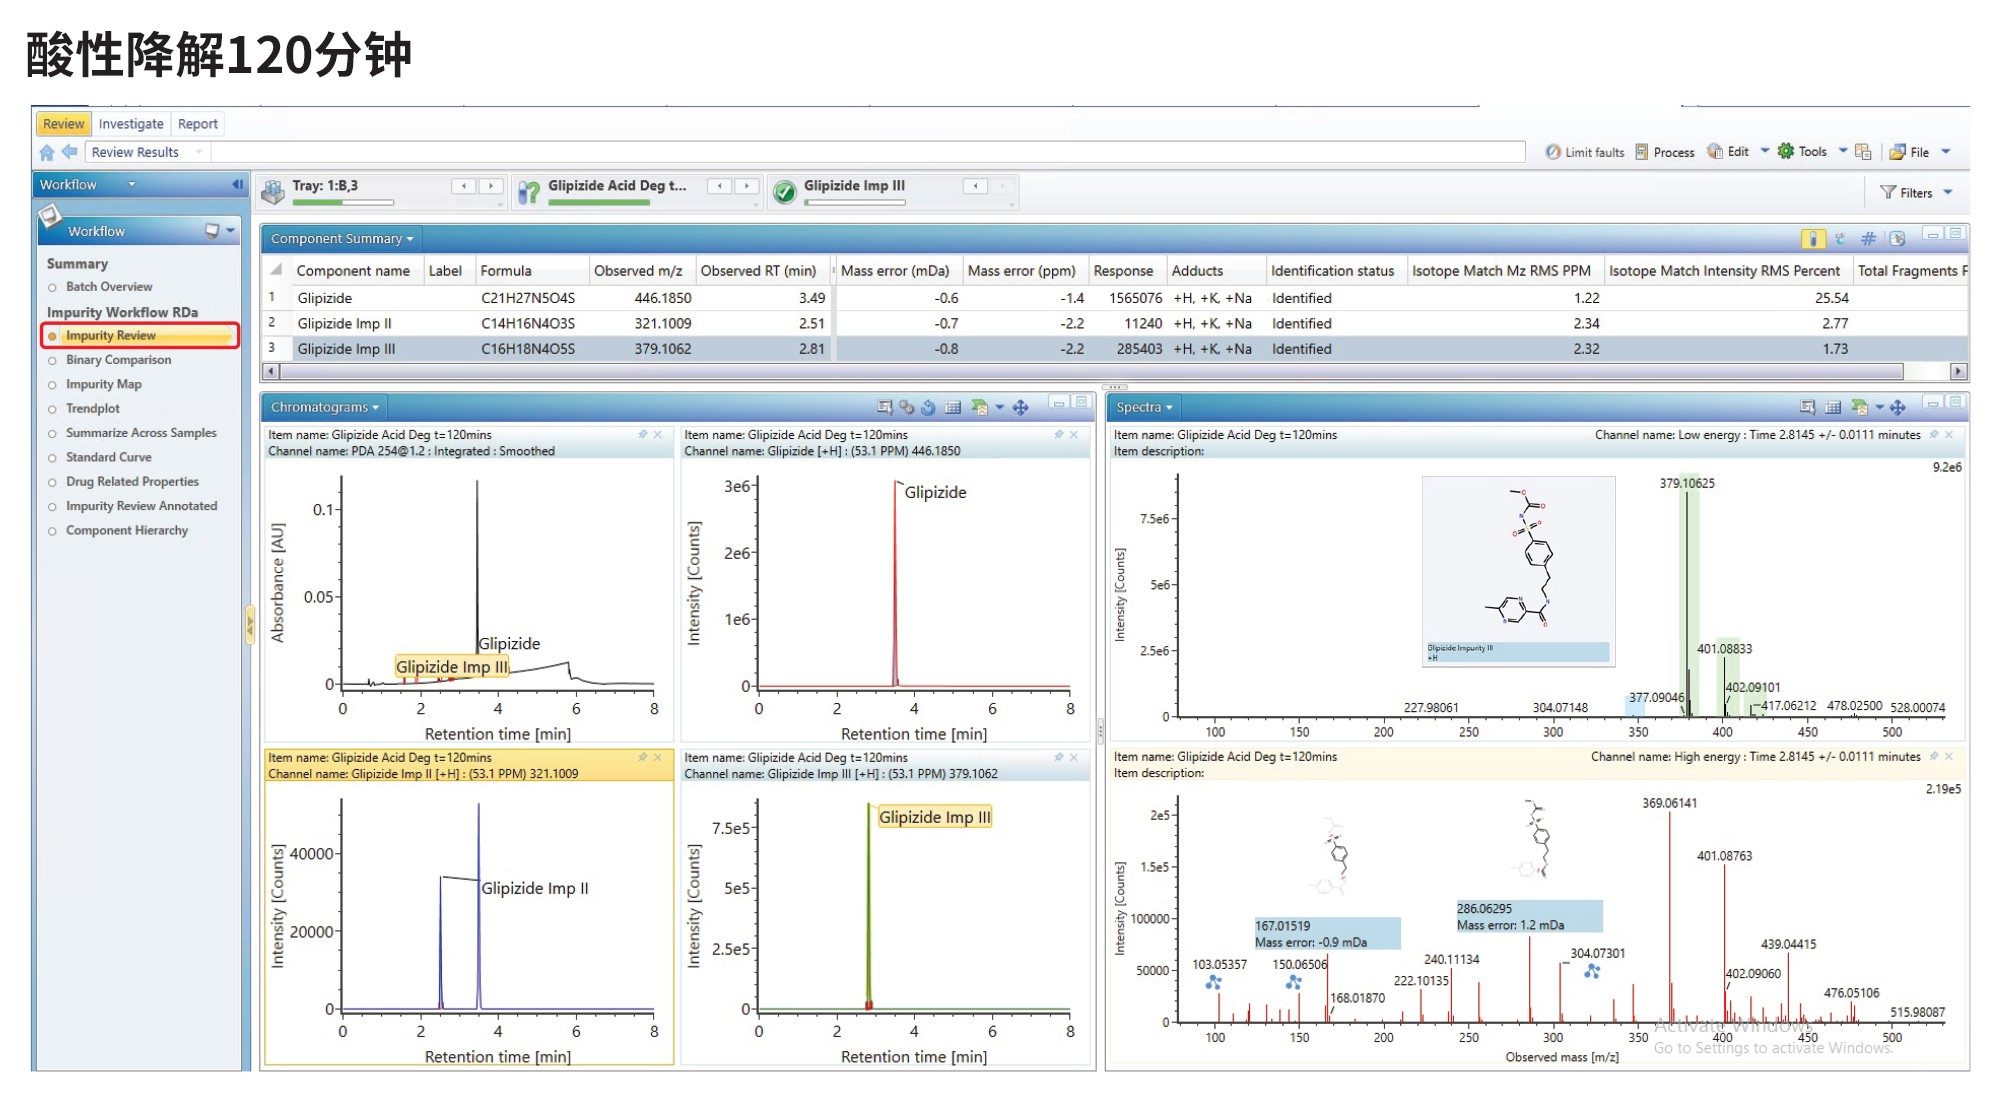The width and height of the screenshot is (2000, 1109).
Task: Click the export image icon in Spectra toolbar
Action: pos(1860,407)
